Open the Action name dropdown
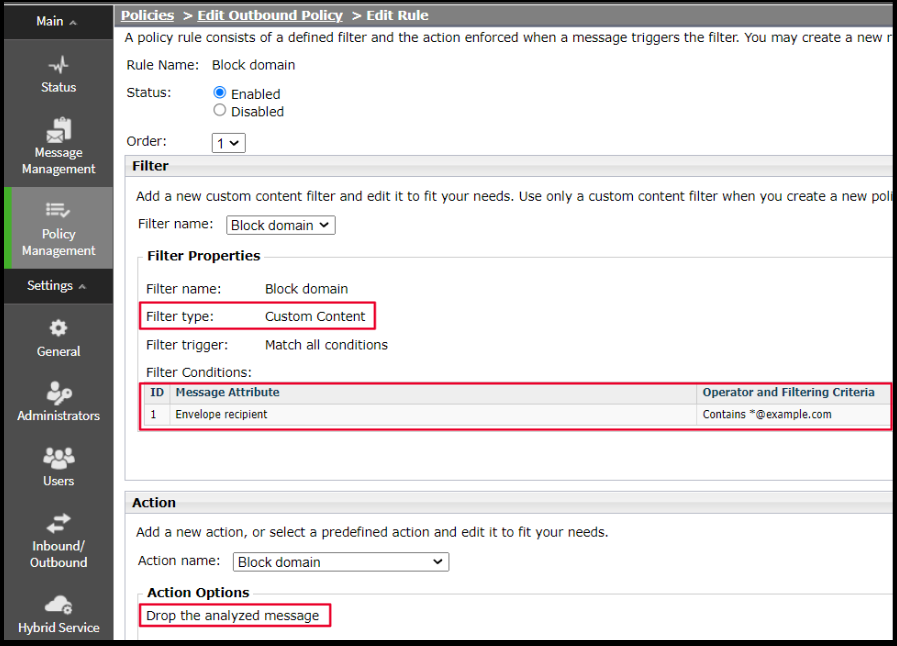The width and height of the screenshot is (897, 646). point(340,561)
